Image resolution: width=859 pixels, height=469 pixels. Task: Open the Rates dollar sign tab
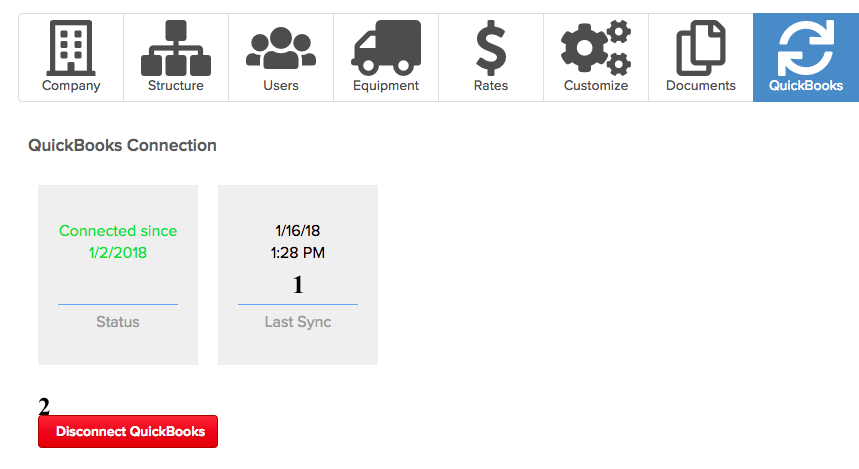tap(491, 58)
